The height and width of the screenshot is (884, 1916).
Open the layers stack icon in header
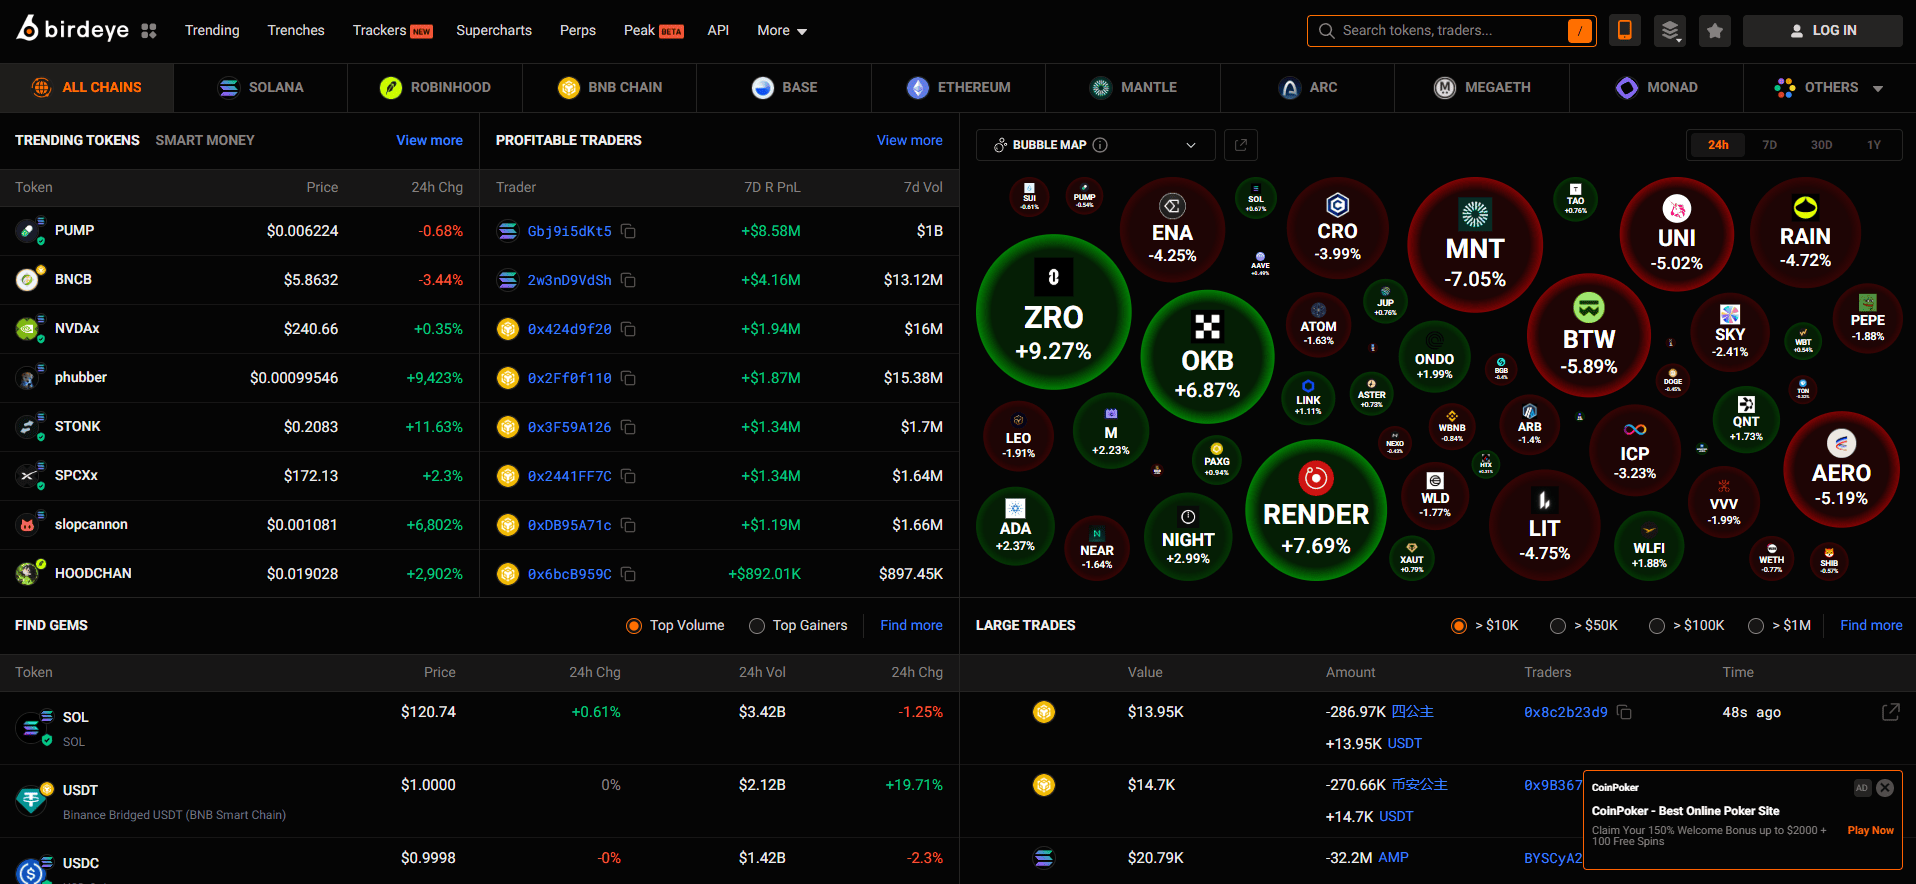point(1670,31)
